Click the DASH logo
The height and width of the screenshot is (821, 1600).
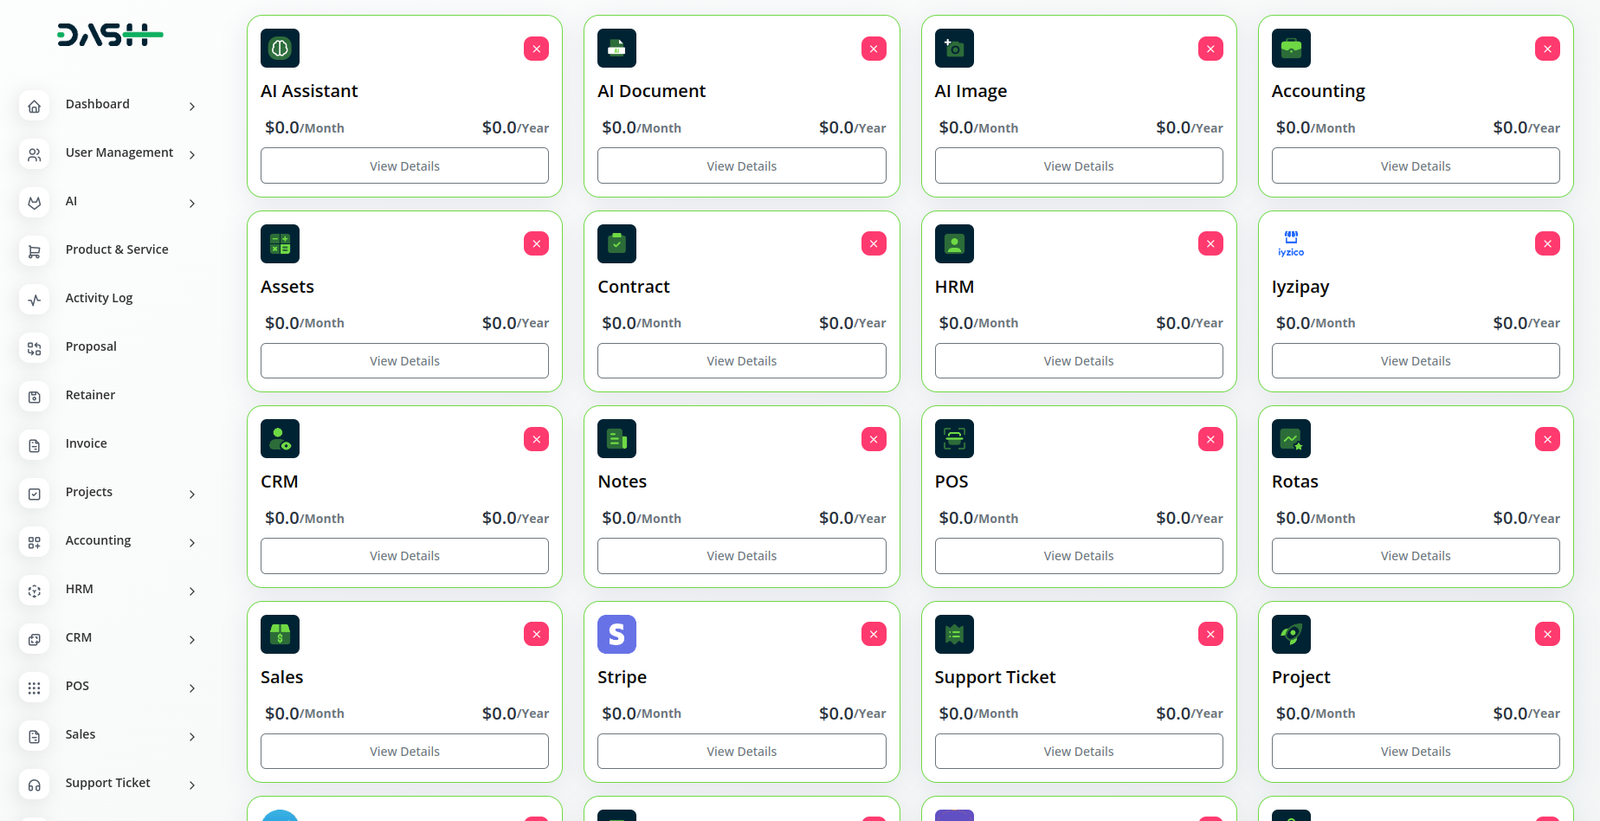pyautogui.click(x=110, y=35)
